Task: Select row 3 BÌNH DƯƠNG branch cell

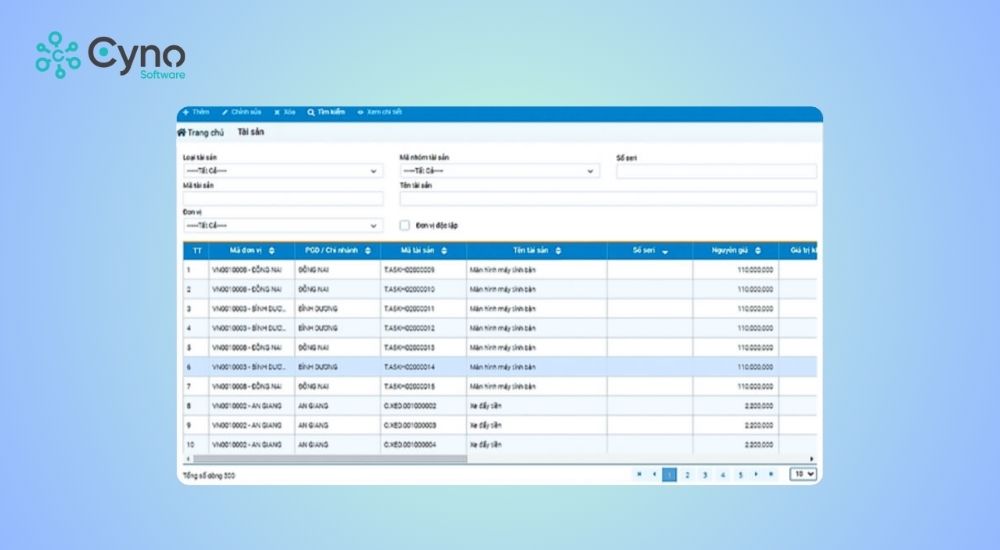Action: (x=337, y=309)
